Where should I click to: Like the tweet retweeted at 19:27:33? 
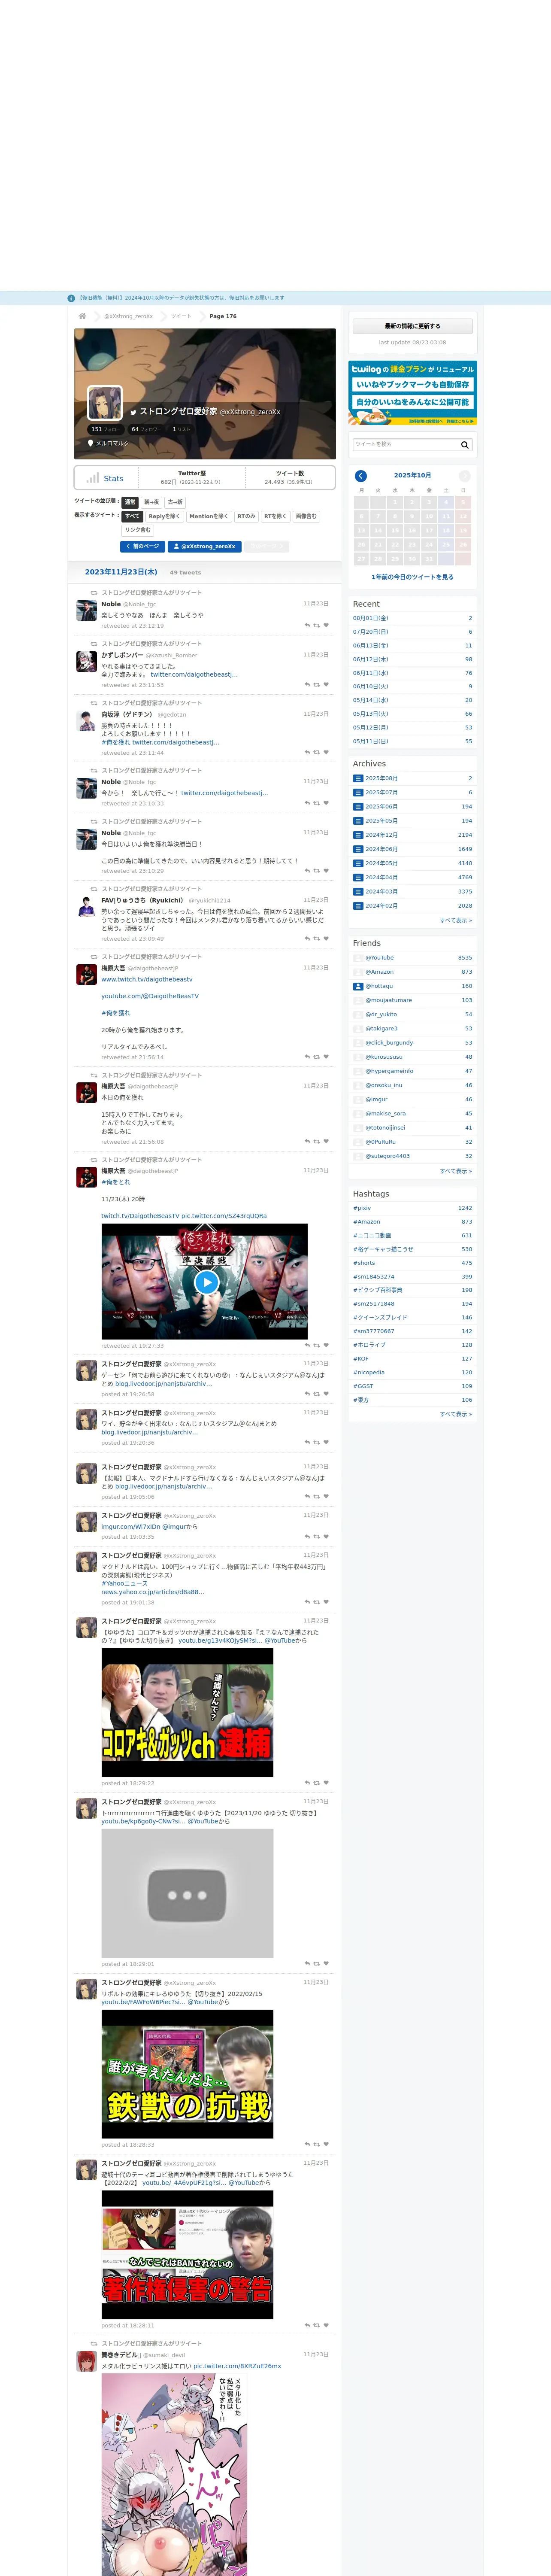tap(326, 1346)
